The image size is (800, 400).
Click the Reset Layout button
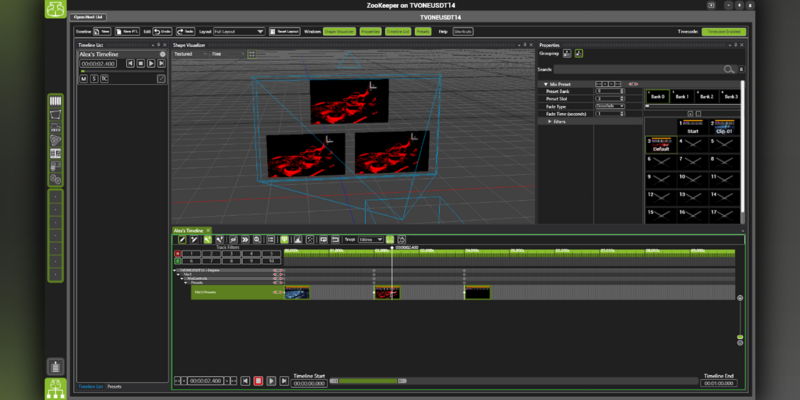[x=285, y=32]
